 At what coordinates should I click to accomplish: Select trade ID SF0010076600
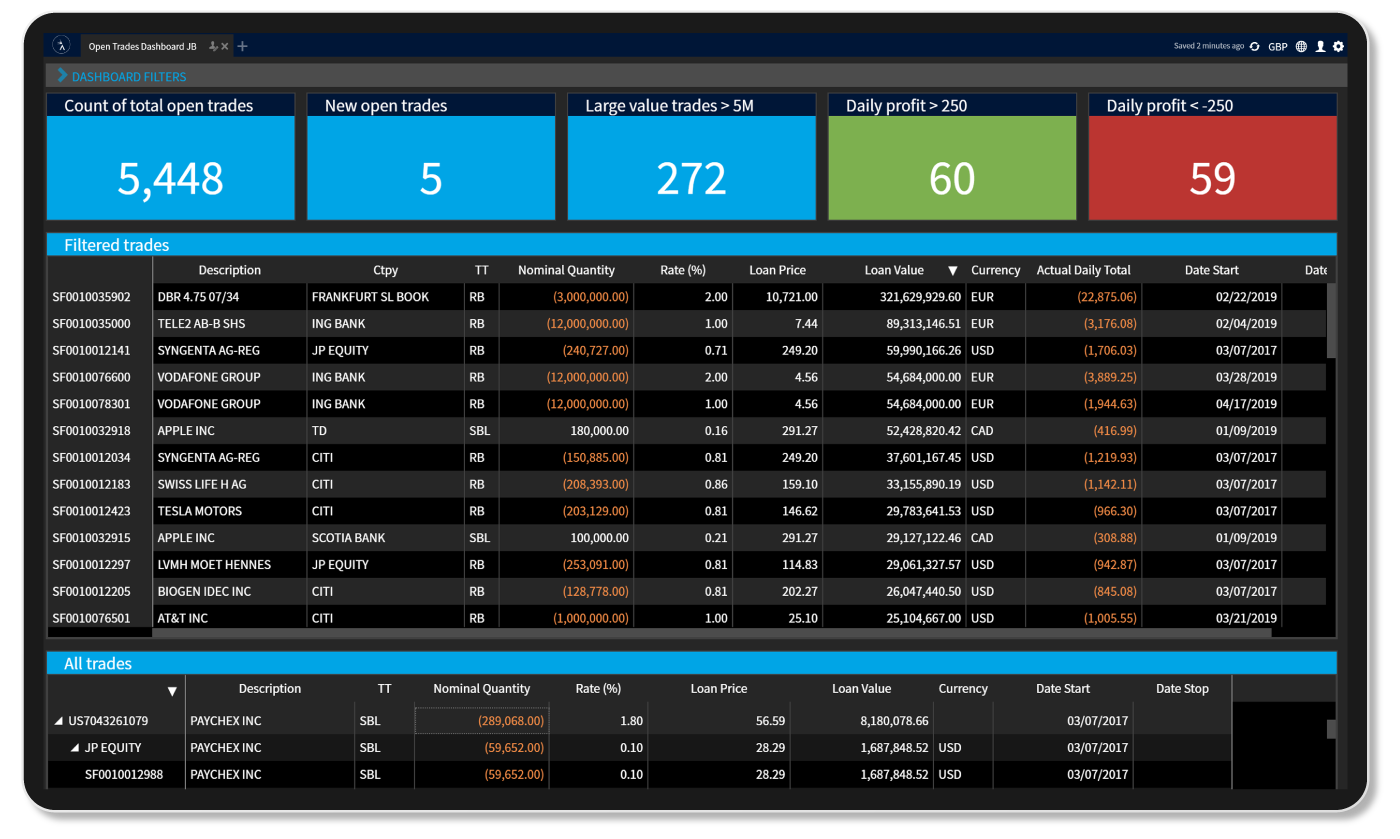[x=92, y=377]
